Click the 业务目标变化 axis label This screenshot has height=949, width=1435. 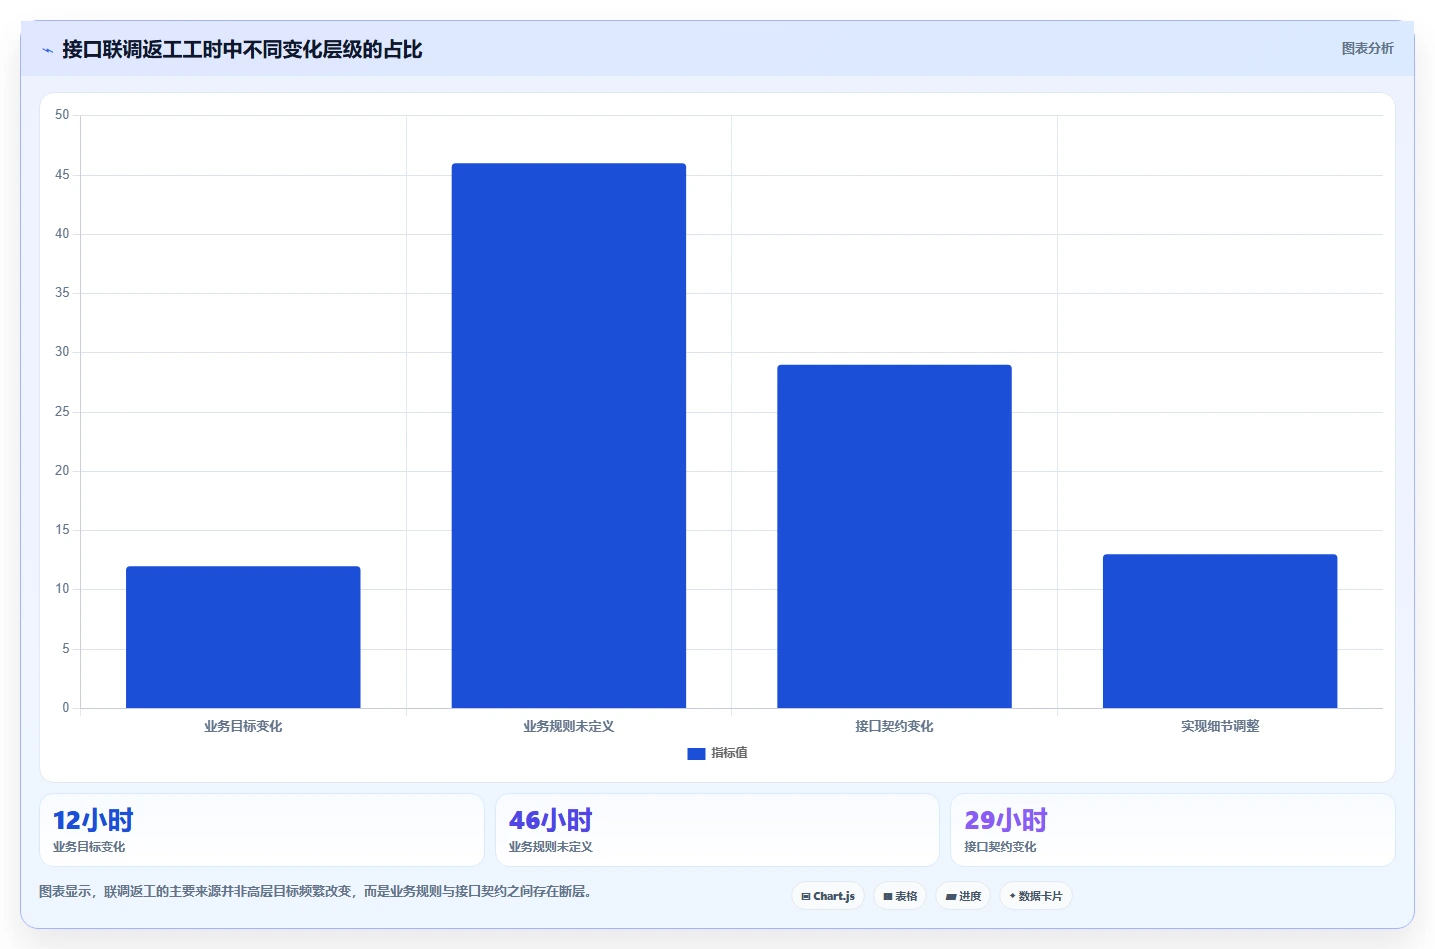243,727
